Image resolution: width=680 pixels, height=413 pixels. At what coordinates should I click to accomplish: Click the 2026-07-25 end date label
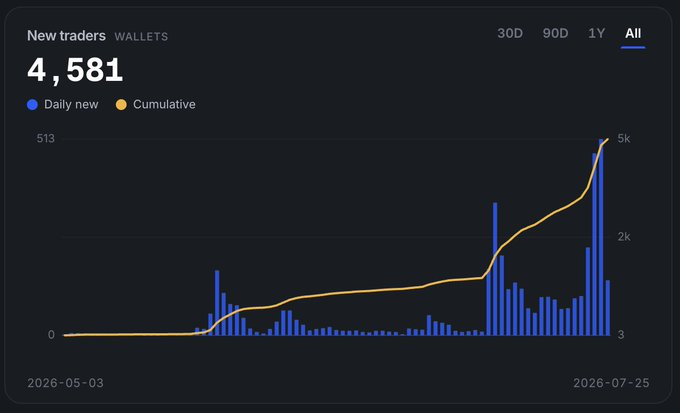point(611,383)
